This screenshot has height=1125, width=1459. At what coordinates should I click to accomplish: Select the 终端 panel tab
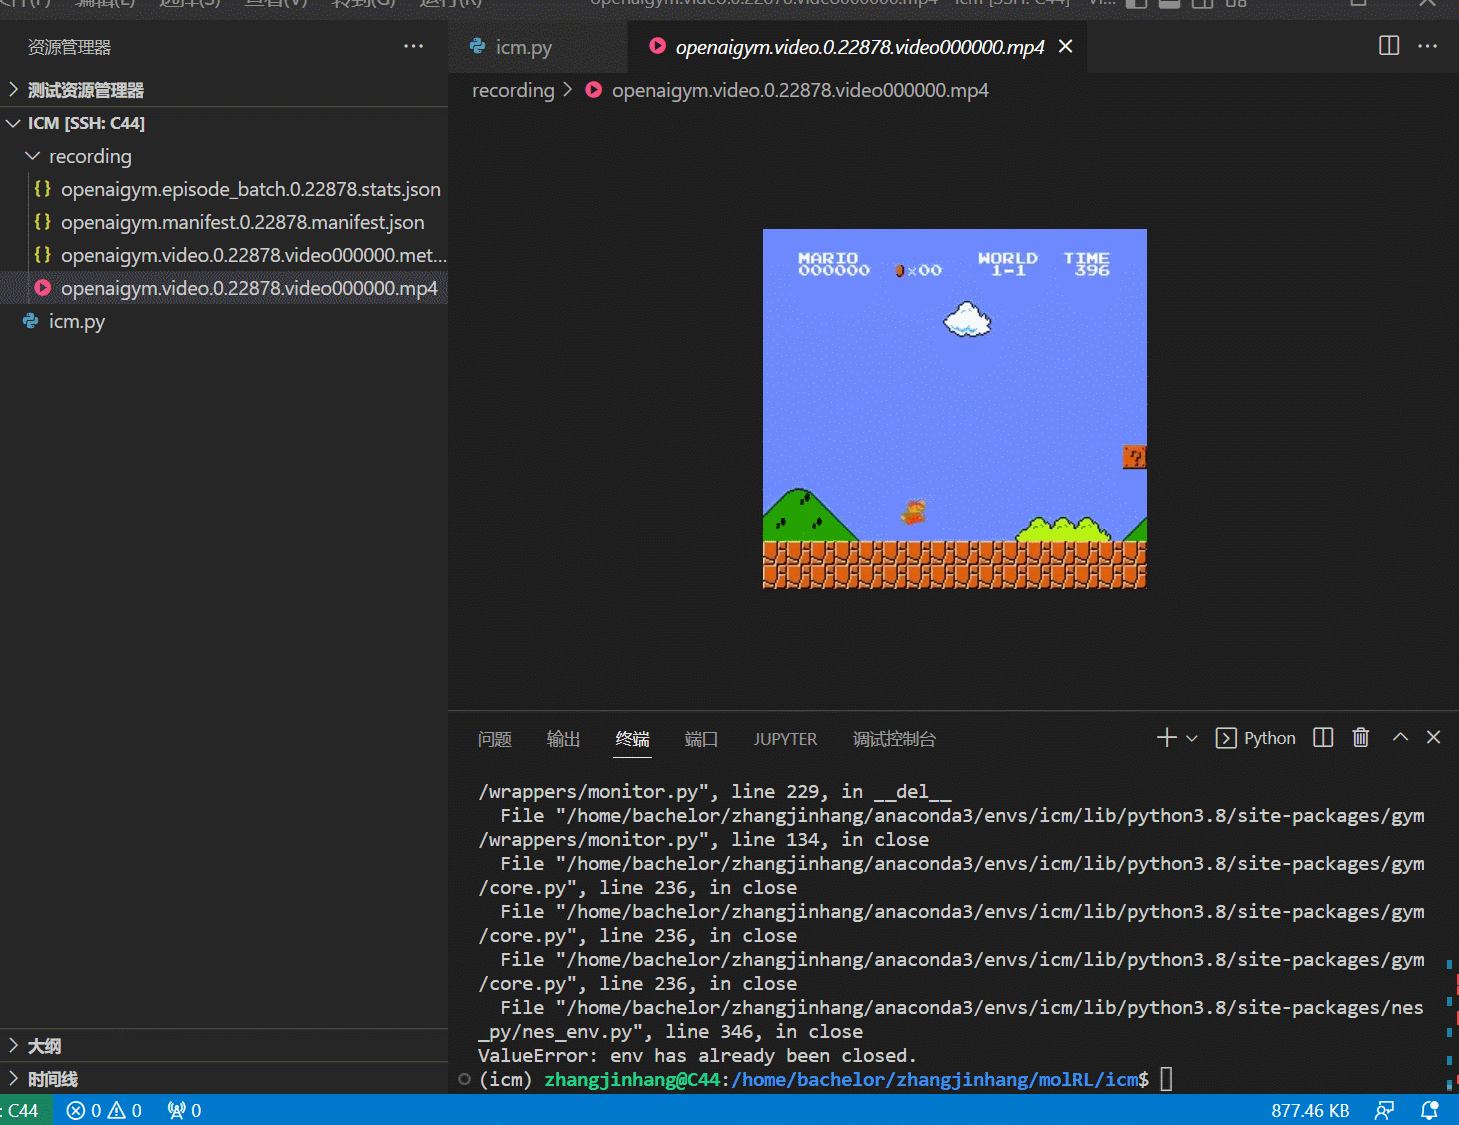click(x=633, y=739)
